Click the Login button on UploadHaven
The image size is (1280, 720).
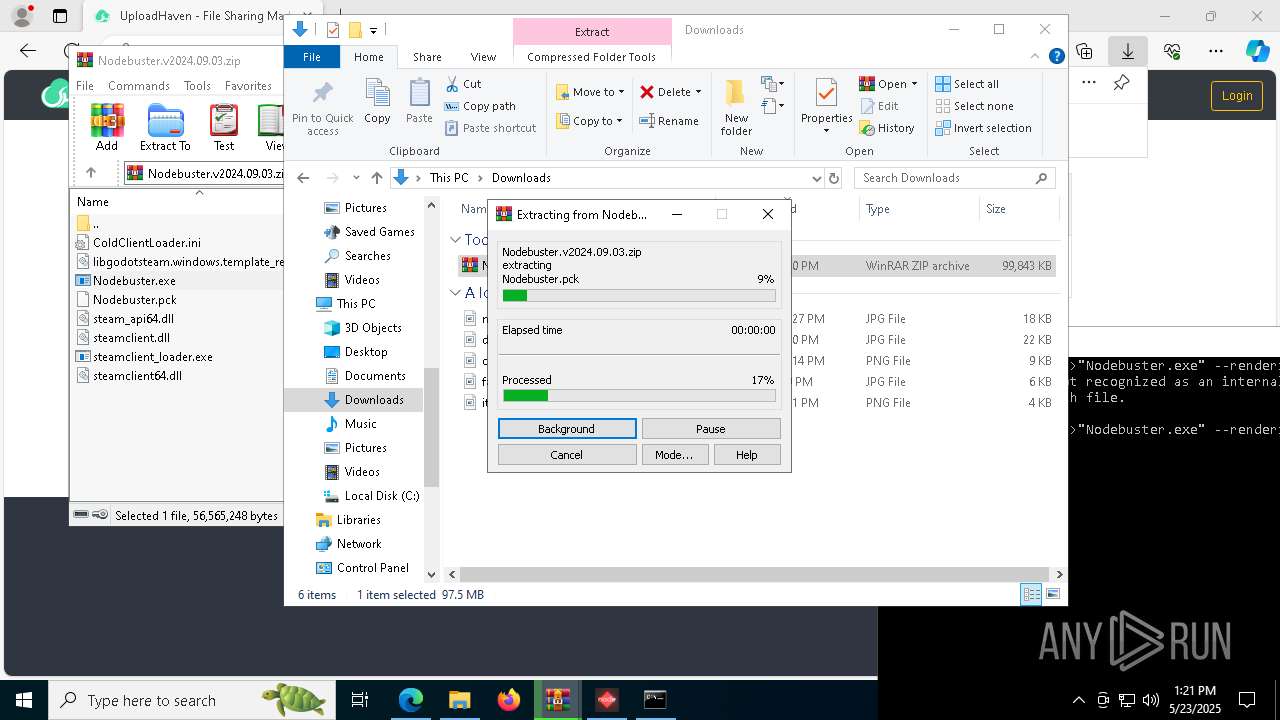1237,96
